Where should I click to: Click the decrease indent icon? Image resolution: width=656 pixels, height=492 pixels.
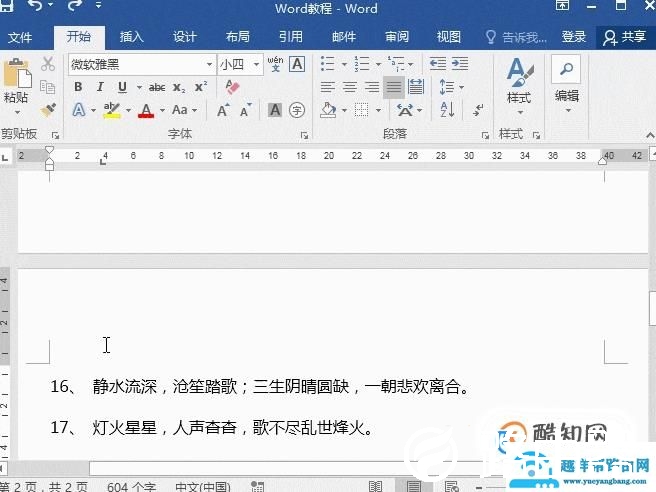click(438, 64)
